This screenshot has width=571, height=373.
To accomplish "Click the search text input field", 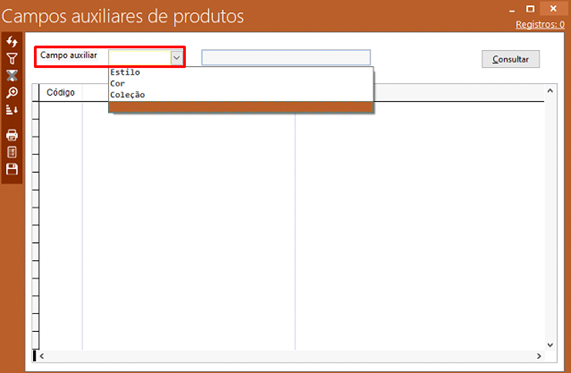I will tap(286, 58).
